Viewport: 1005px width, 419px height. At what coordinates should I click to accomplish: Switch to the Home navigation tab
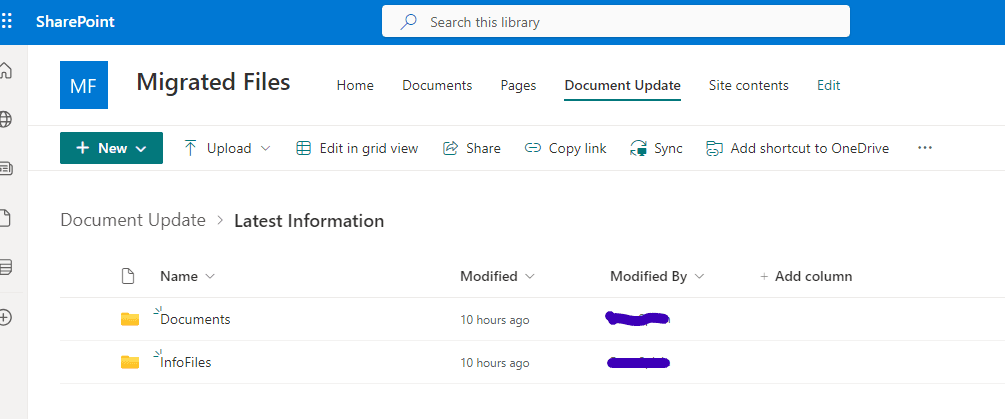[x=355, y=85]
